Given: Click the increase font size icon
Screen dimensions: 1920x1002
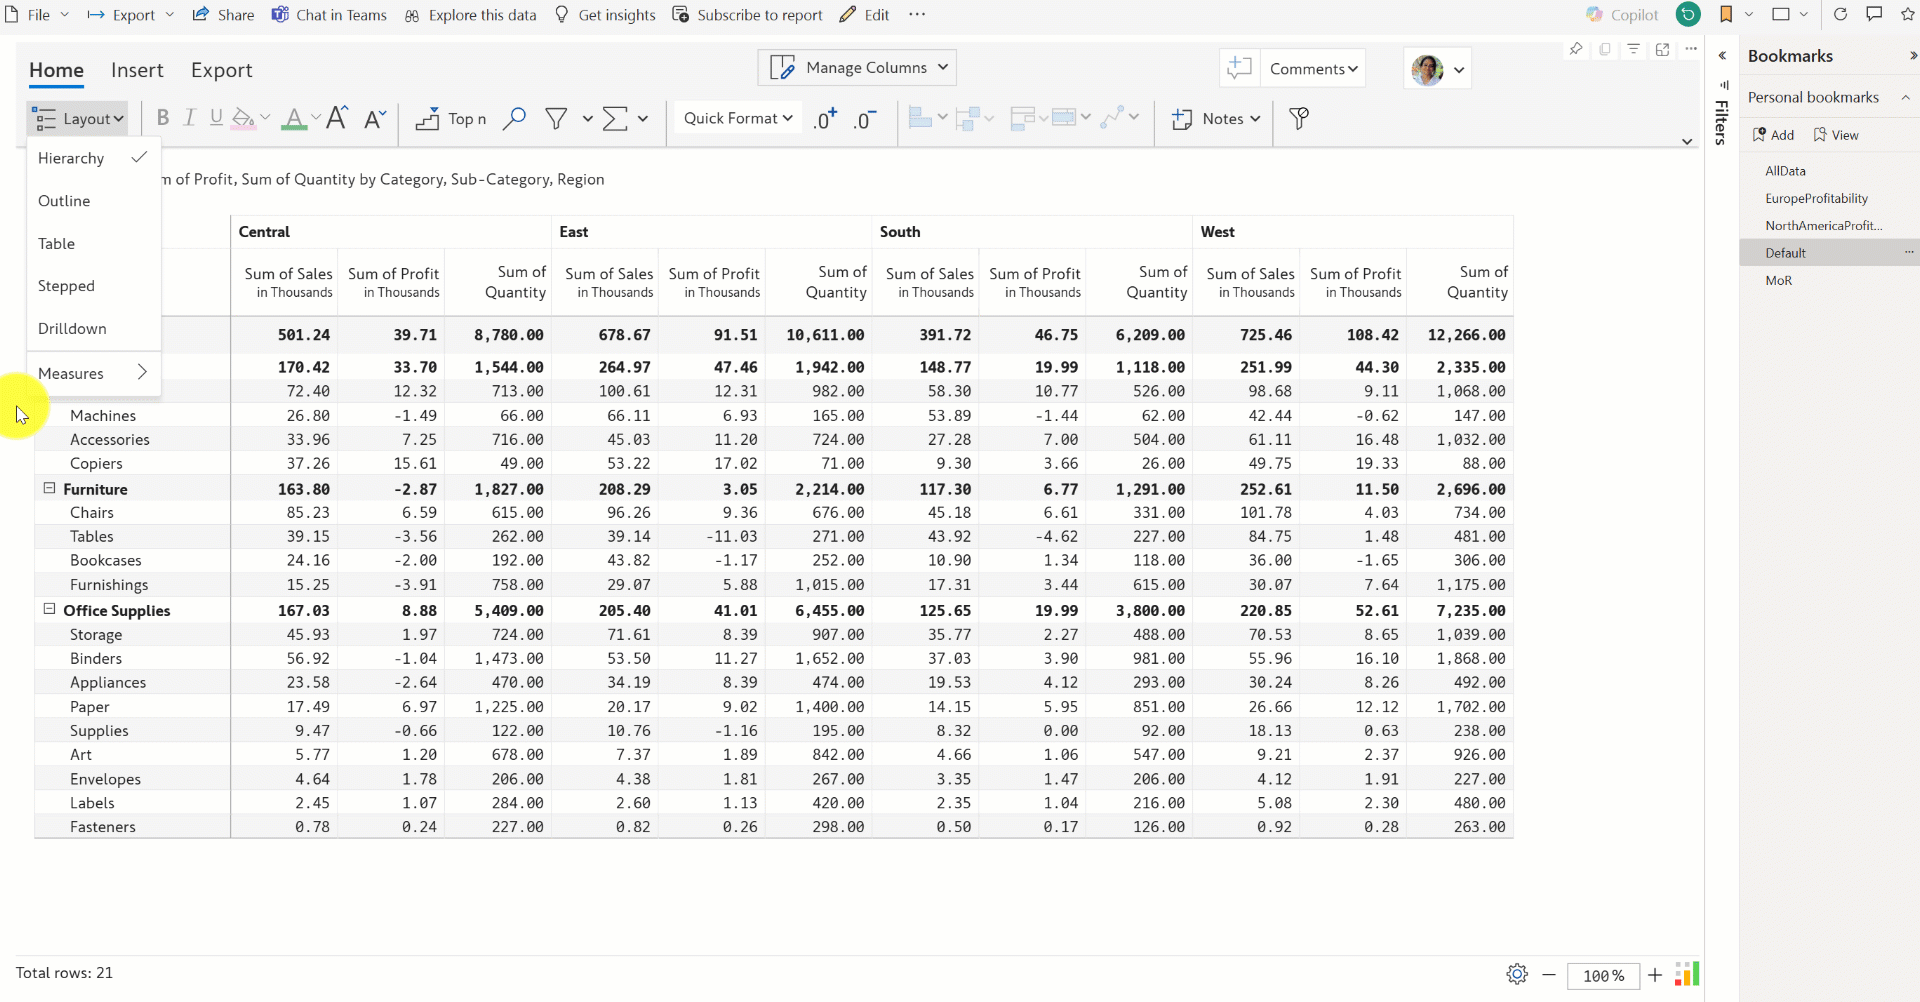Looking at the screenshot, I should (337, 118).
